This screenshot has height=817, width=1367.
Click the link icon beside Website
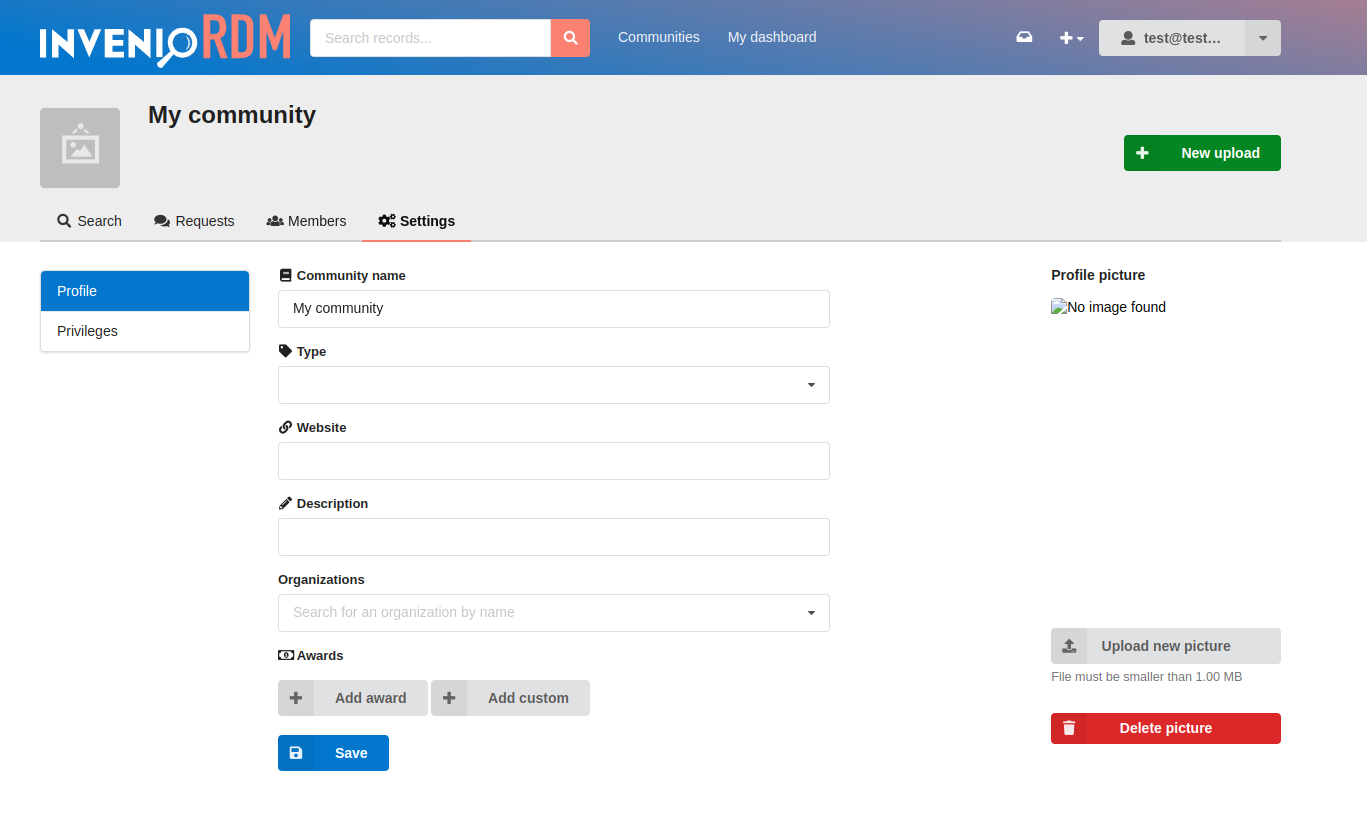click(x=284, y=427)
